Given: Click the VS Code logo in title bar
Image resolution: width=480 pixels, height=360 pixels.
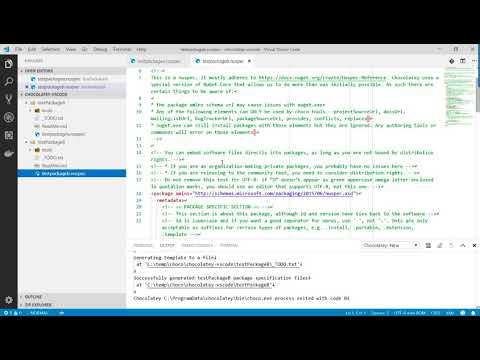Looking at the screenshot, I should (6, 49).
